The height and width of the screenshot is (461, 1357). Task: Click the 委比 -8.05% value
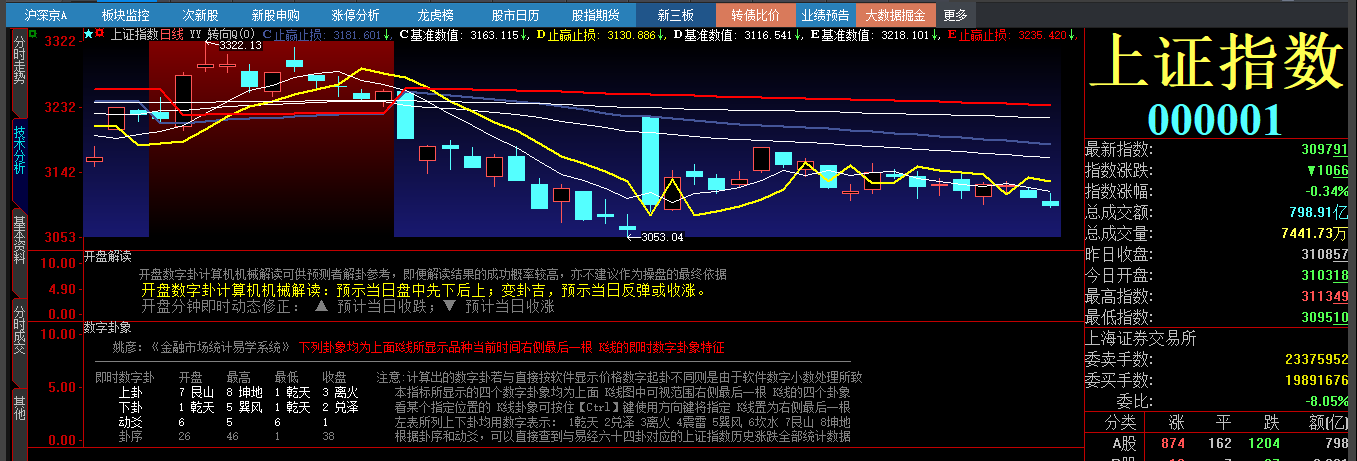[x=1326, y=401]
